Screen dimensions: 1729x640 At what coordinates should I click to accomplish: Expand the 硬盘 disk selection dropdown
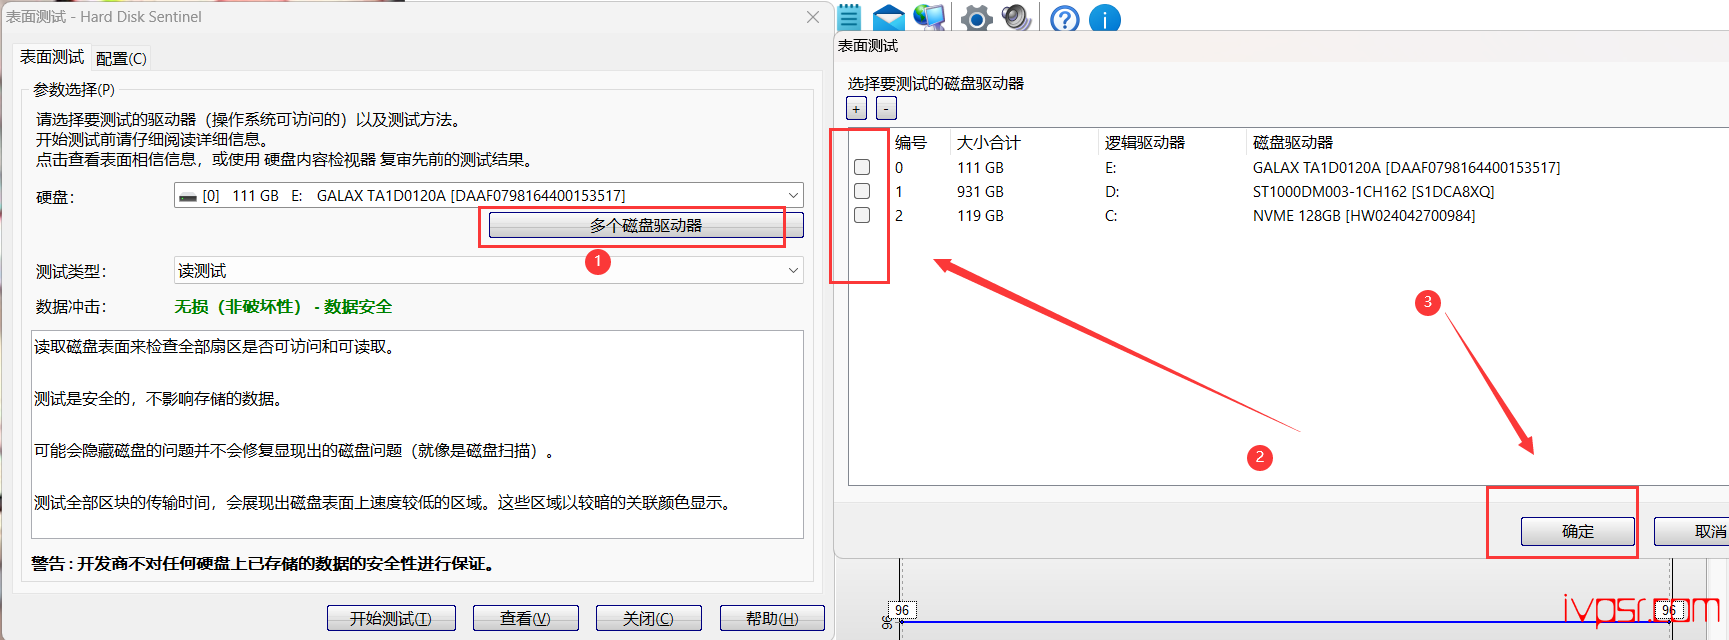792,196
